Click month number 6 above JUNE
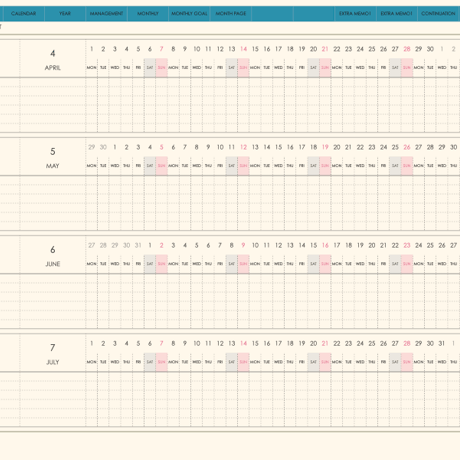 point(53,250)
